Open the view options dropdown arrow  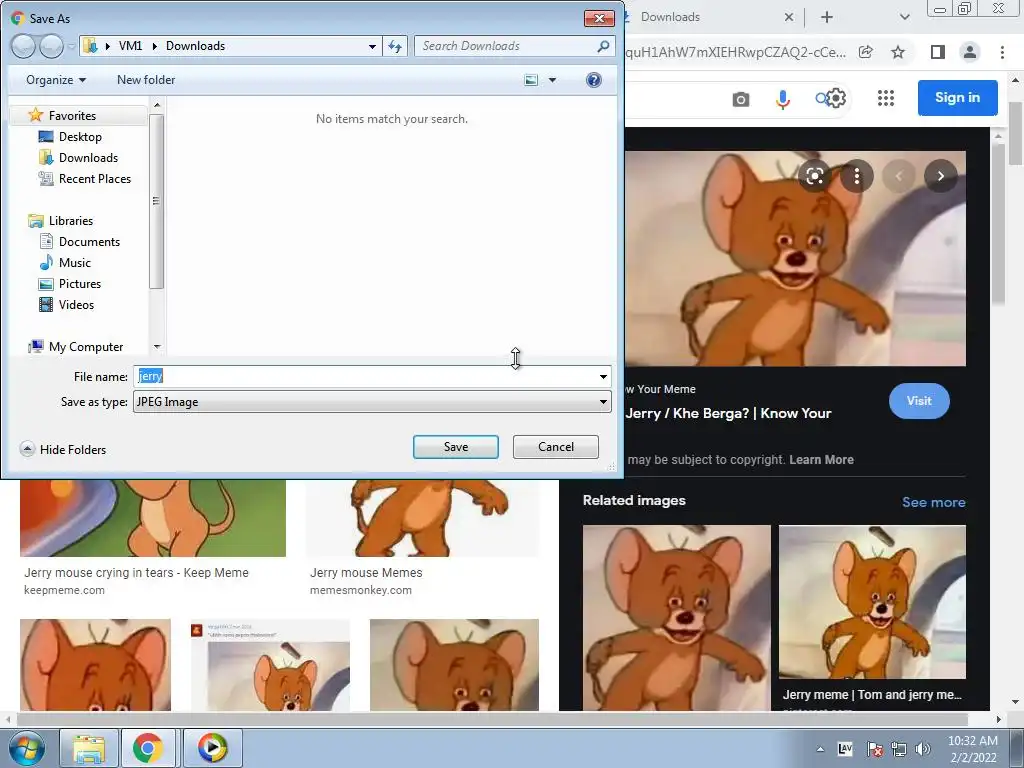(x=552, y=80)
